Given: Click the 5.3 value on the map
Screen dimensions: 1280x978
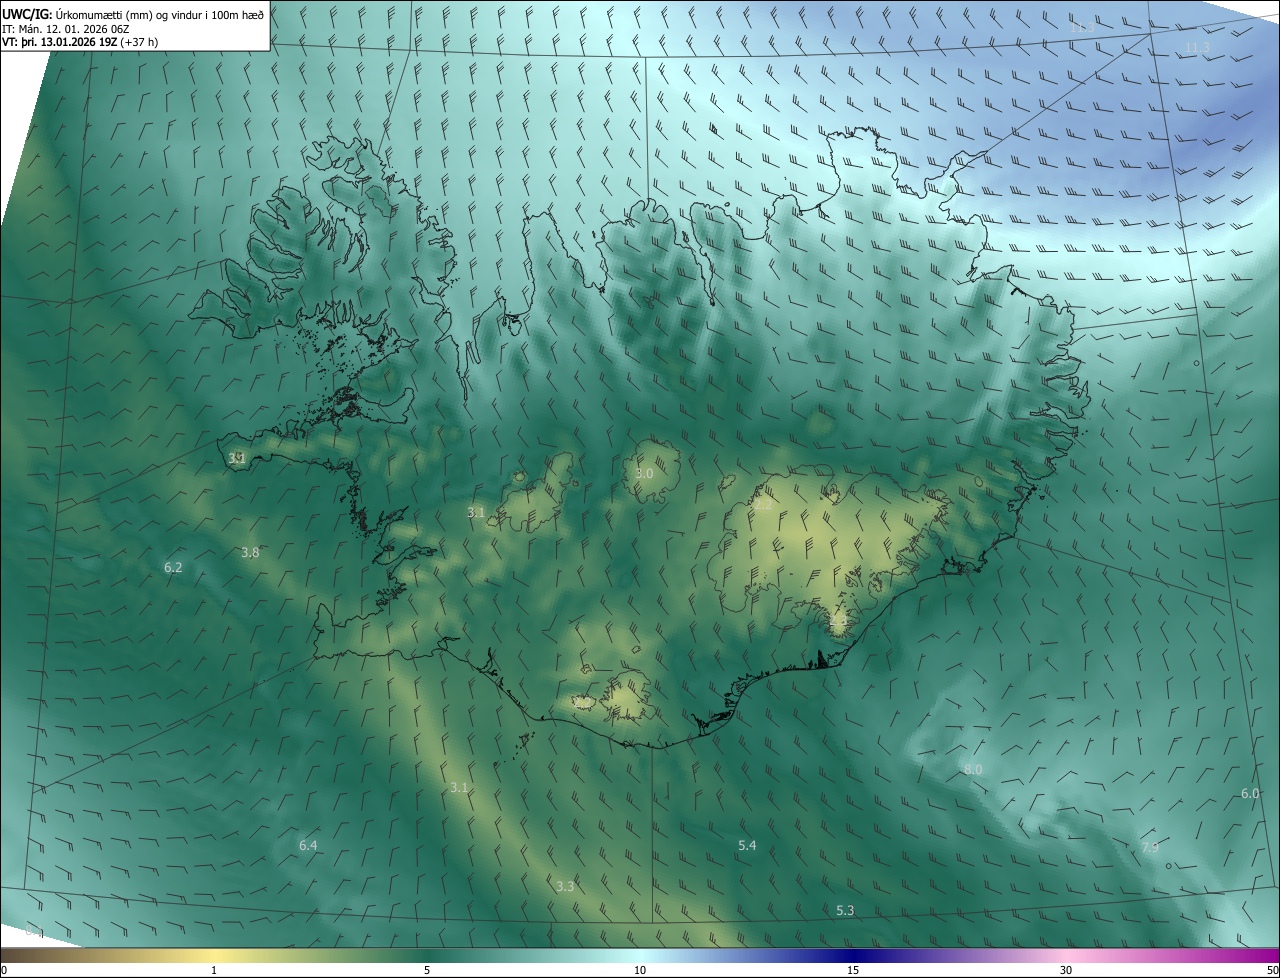Looking at the screenshot, I should (x=845, y=910).
